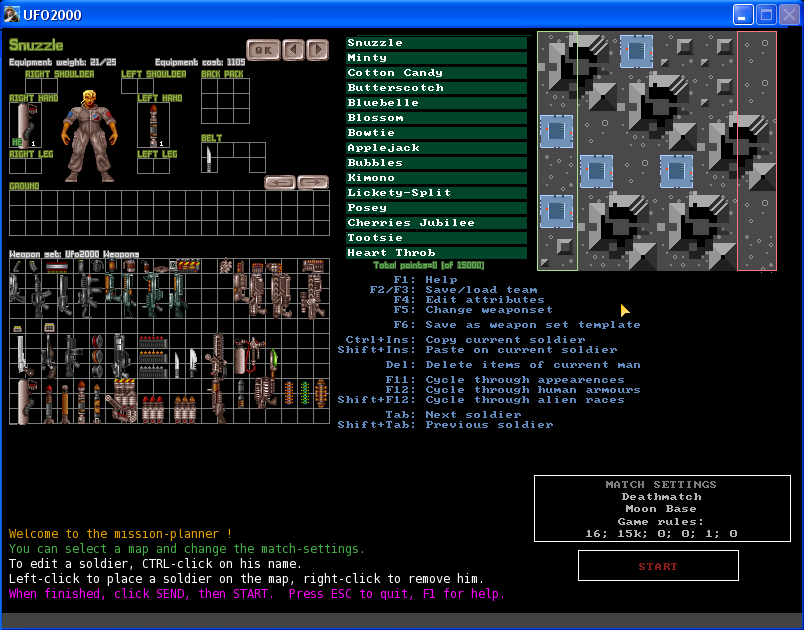Grab the knife from the Belt slot

209,157
